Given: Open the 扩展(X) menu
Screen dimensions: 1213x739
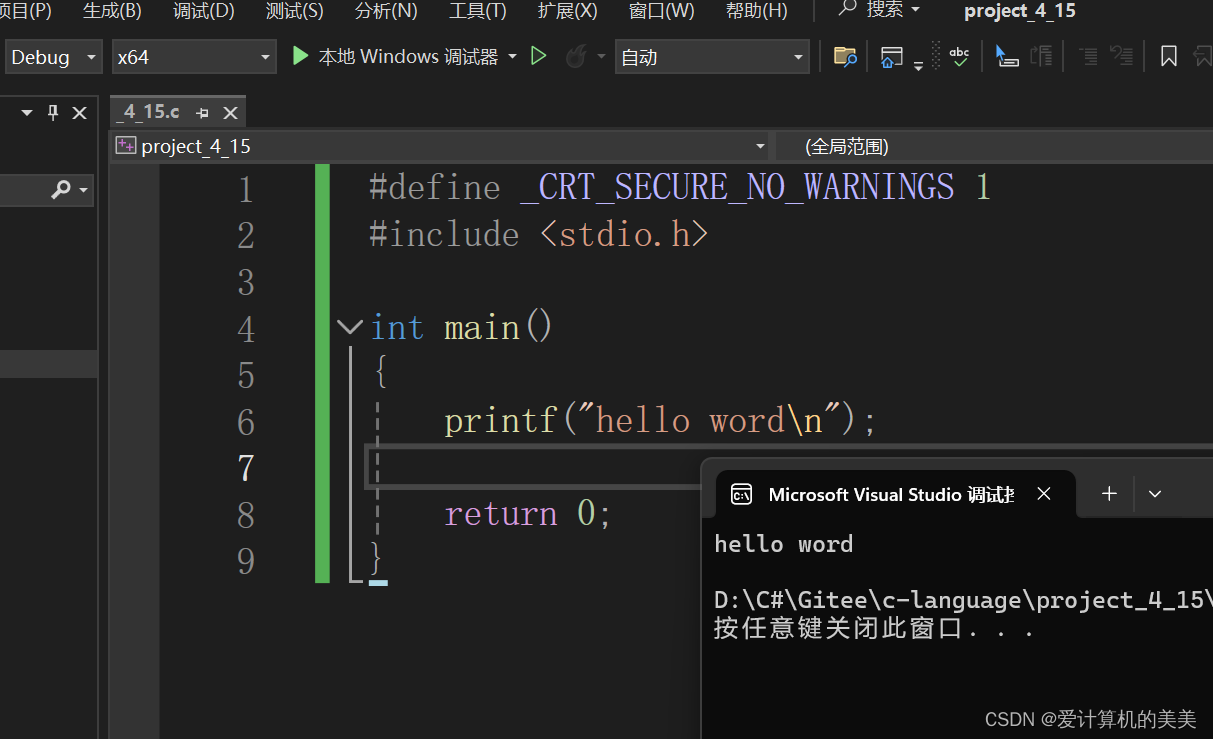Looking at the screenshot, I should tap(568, 11).
